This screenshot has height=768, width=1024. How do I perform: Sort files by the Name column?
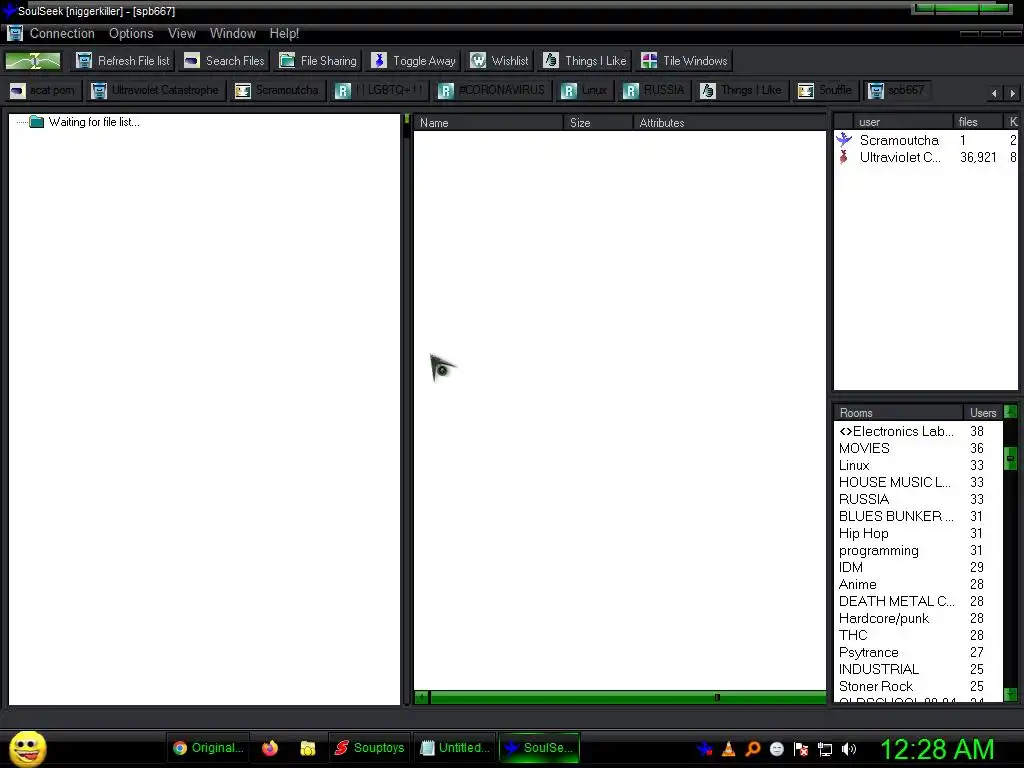(488, 123)
